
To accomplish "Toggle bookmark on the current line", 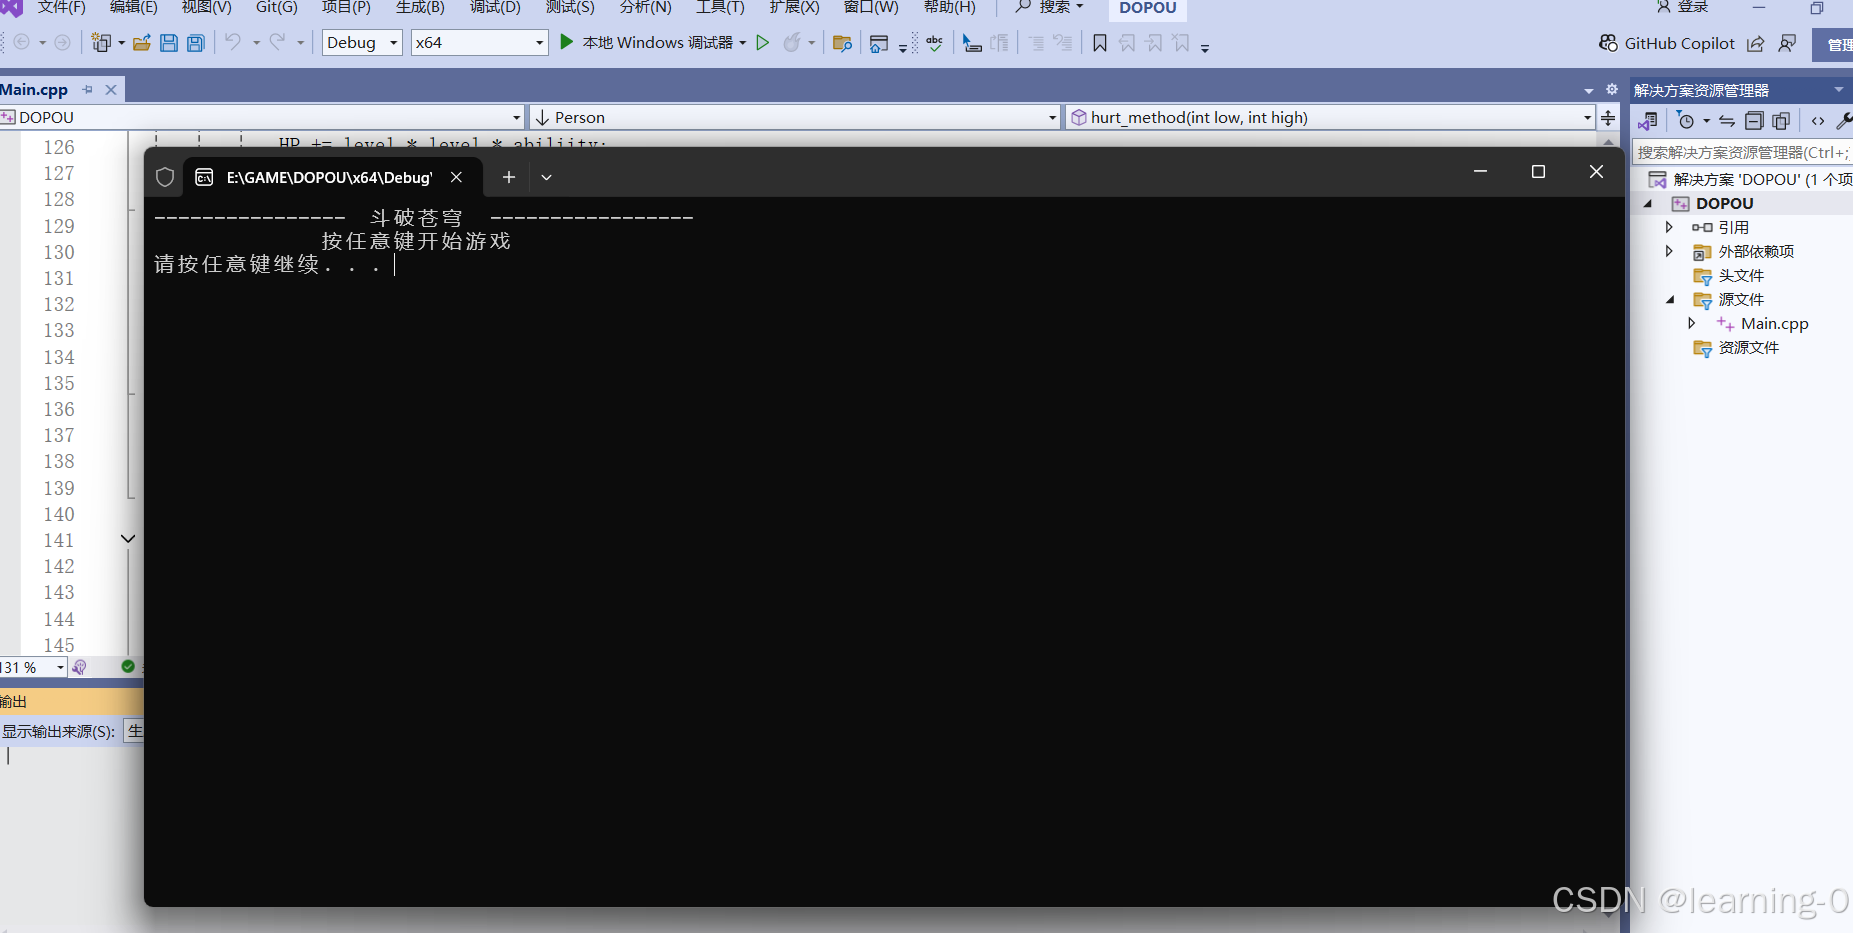I will click(1100, 43).
